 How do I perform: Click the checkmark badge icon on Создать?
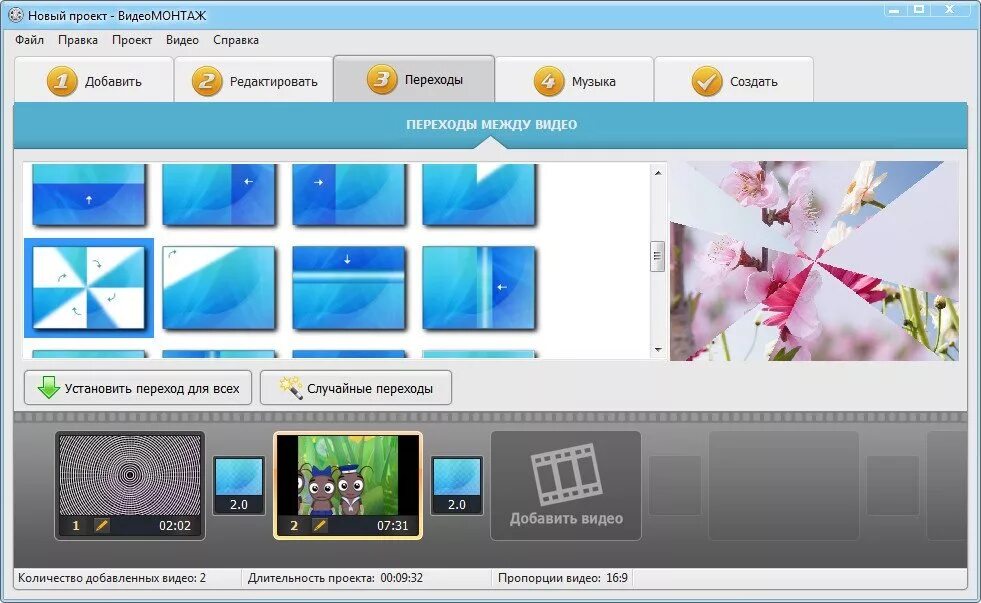click(x=707, y=81)
